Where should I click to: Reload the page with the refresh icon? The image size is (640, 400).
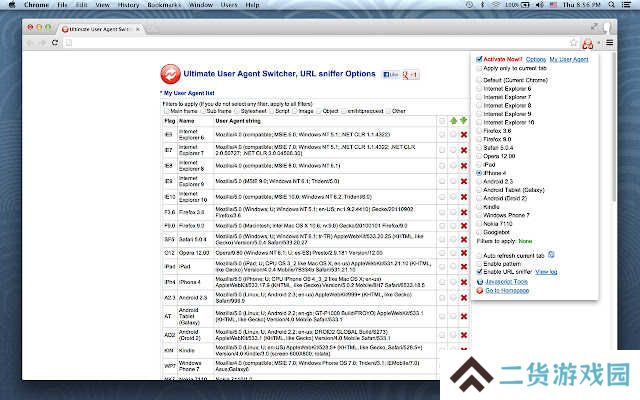click(x=55, y=42)
